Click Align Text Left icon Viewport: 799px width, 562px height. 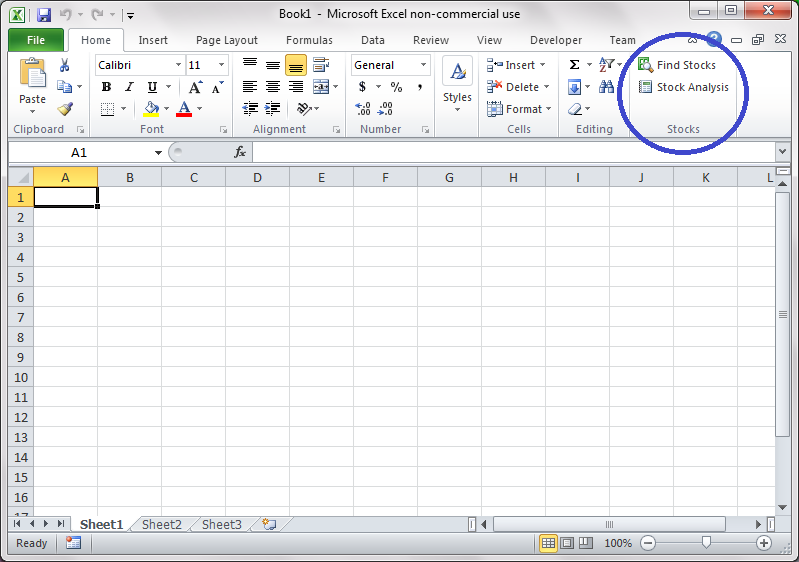pyautogui.click(x=250, y=87)
